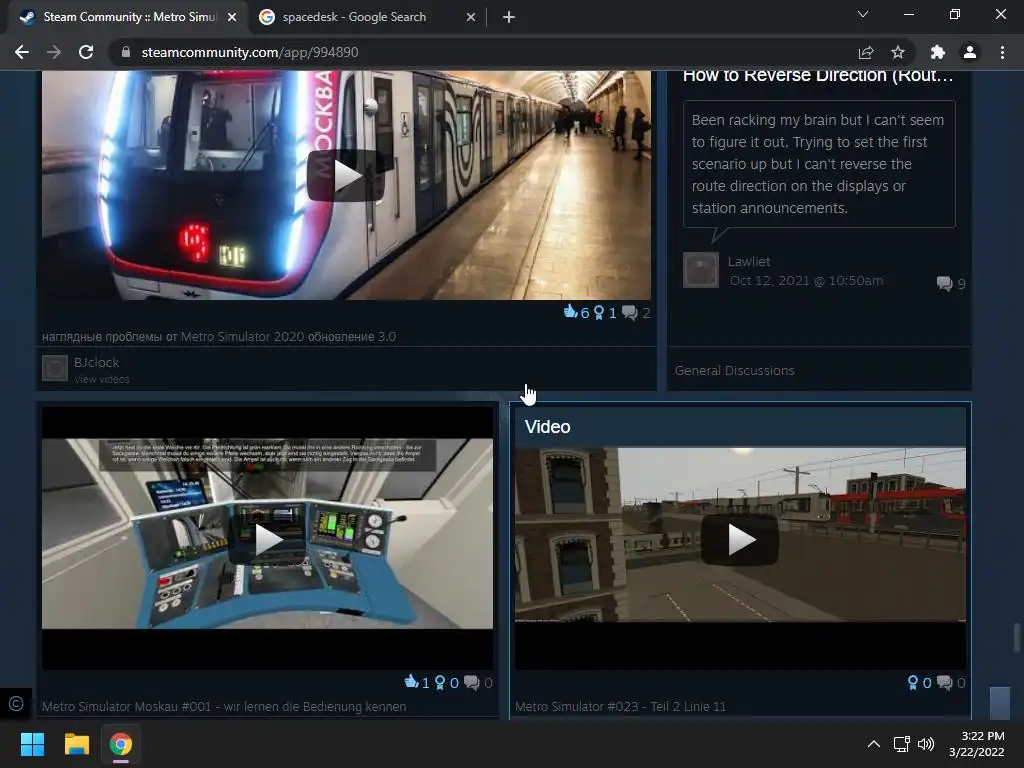The image size is (1024, 768).
Task: Close the Steam Community tab
Action: [232, 17]
